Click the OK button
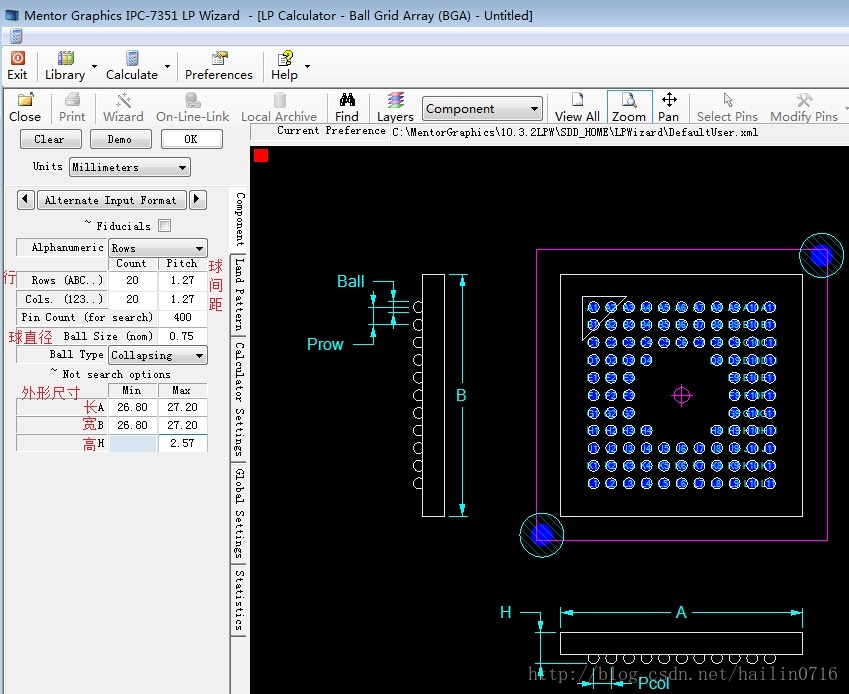The image size is (849, 694). pos(192,139)
